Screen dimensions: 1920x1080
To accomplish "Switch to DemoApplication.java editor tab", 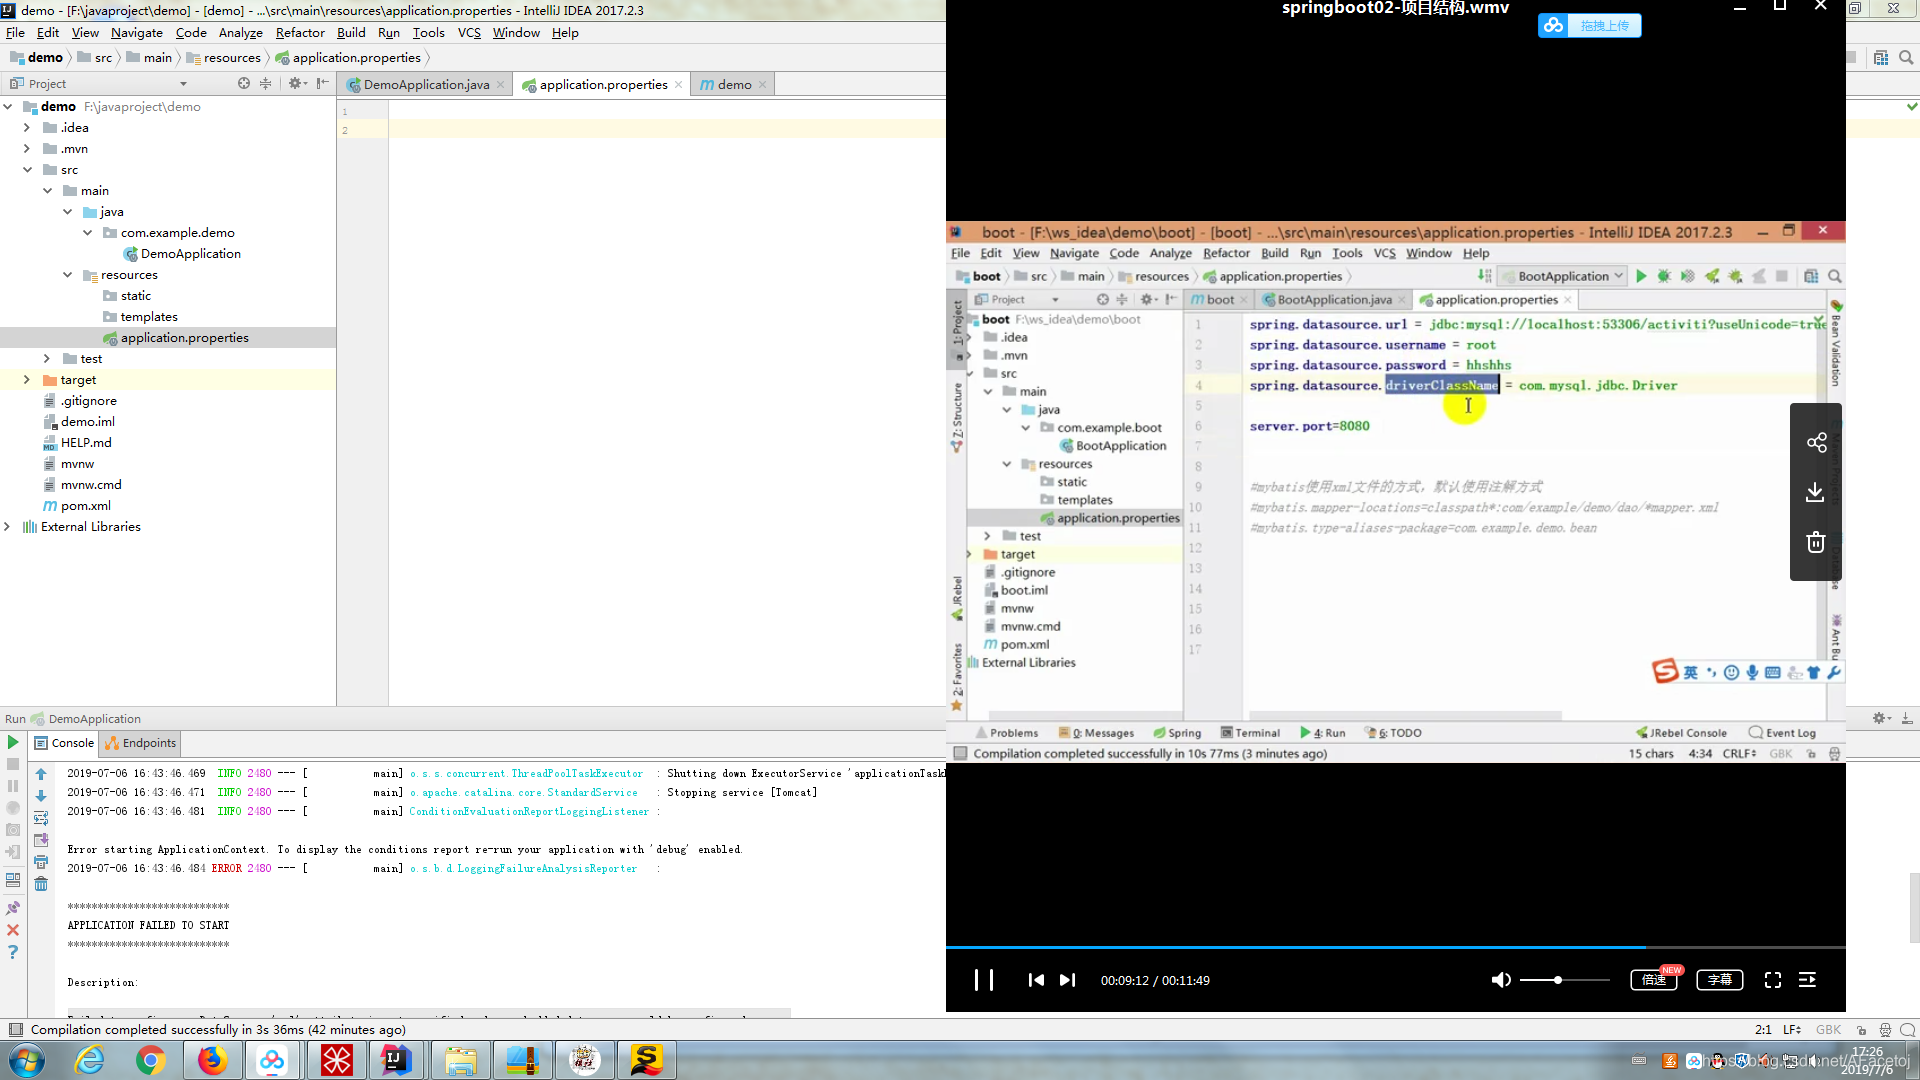I will pyautogui.click(x=426, y=85).
